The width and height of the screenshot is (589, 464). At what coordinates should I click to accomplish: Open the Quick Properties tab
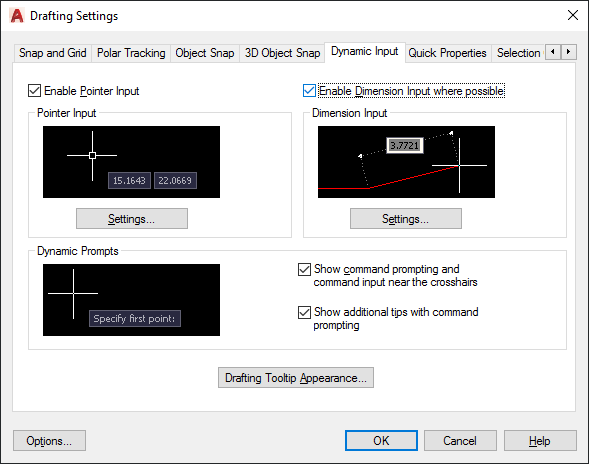(447, 53)
